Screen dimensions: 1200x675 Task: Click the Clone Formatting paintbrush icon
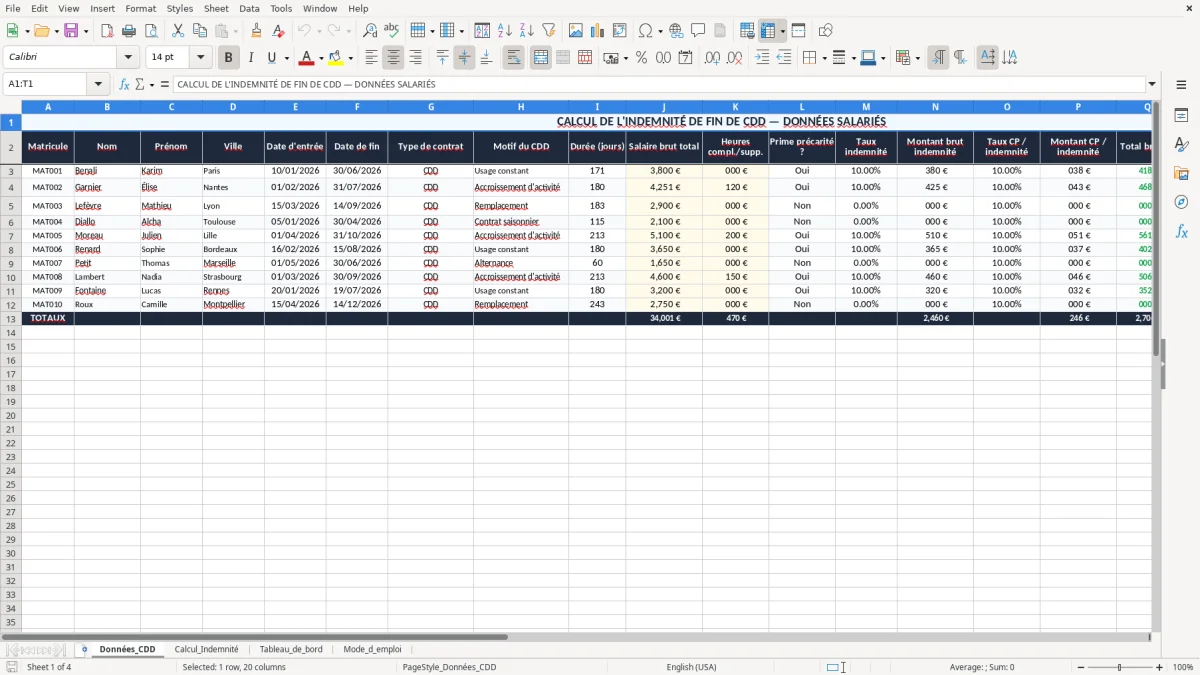(257, 31)
